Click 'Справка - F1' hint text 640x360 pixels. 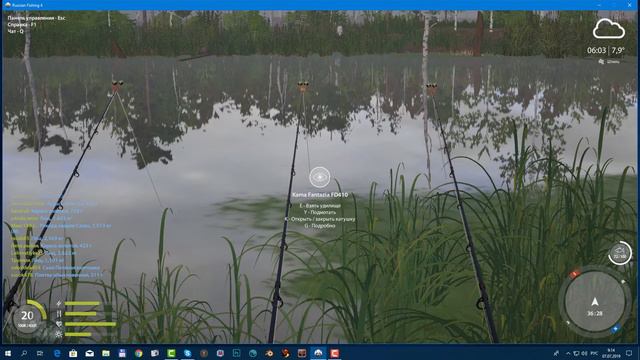22,24
